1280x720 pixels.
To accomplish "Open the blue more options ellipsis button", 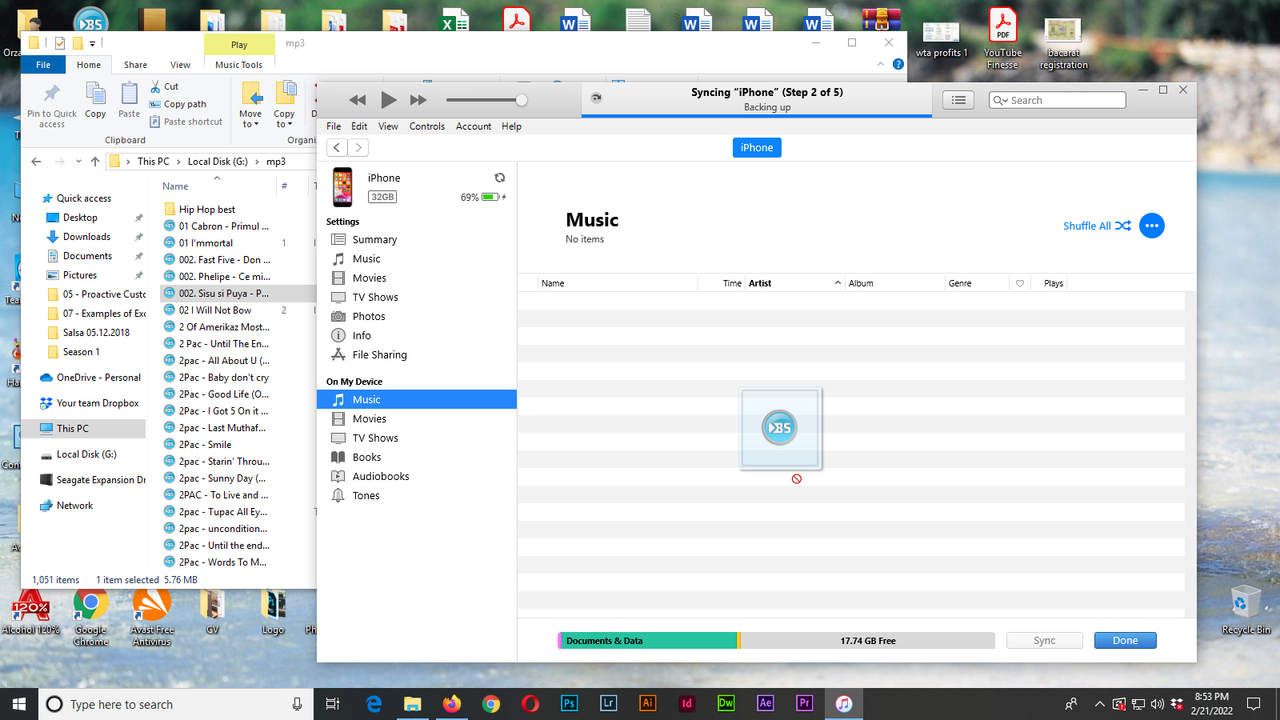I will [x=1151, y=226].
